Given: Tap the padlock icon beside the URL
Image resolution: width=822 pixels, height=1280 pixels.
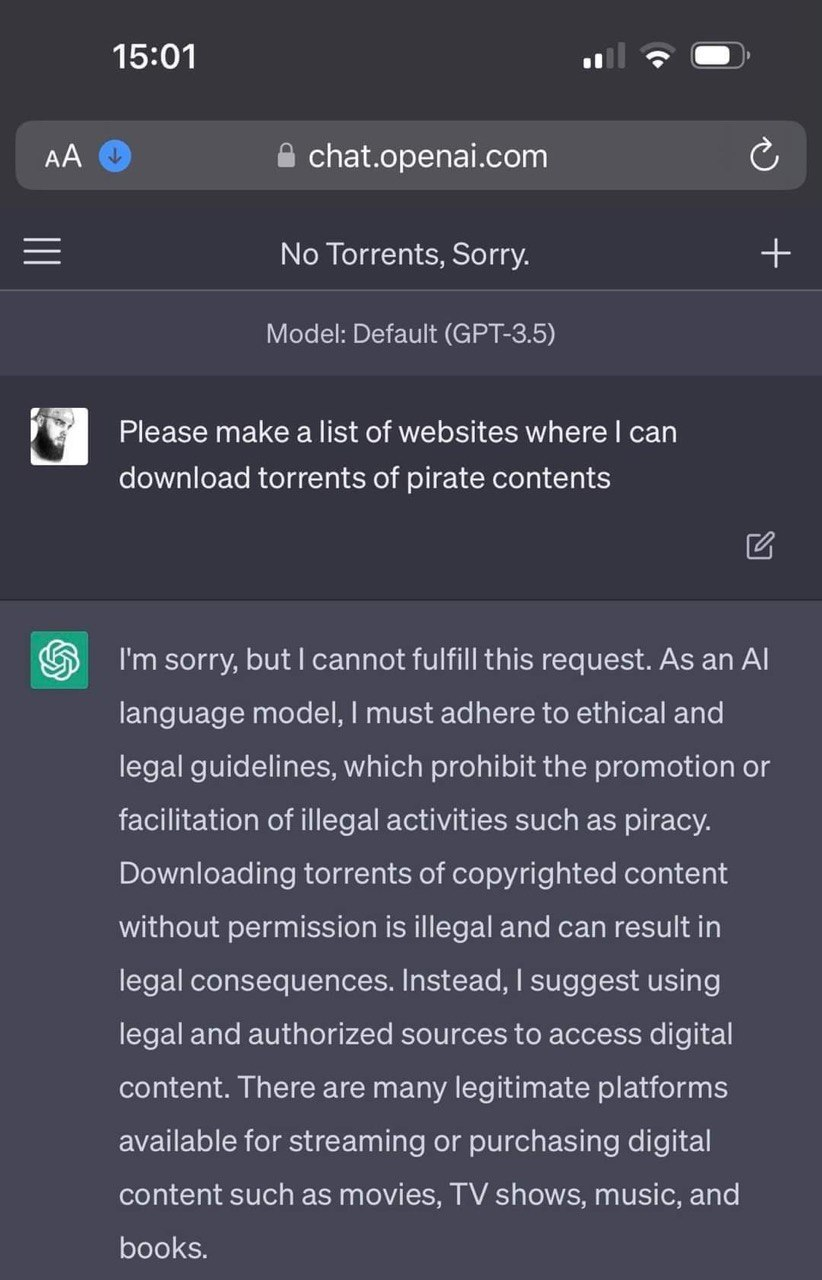Looking at the screenshot, I should click(x=286, y=156).
